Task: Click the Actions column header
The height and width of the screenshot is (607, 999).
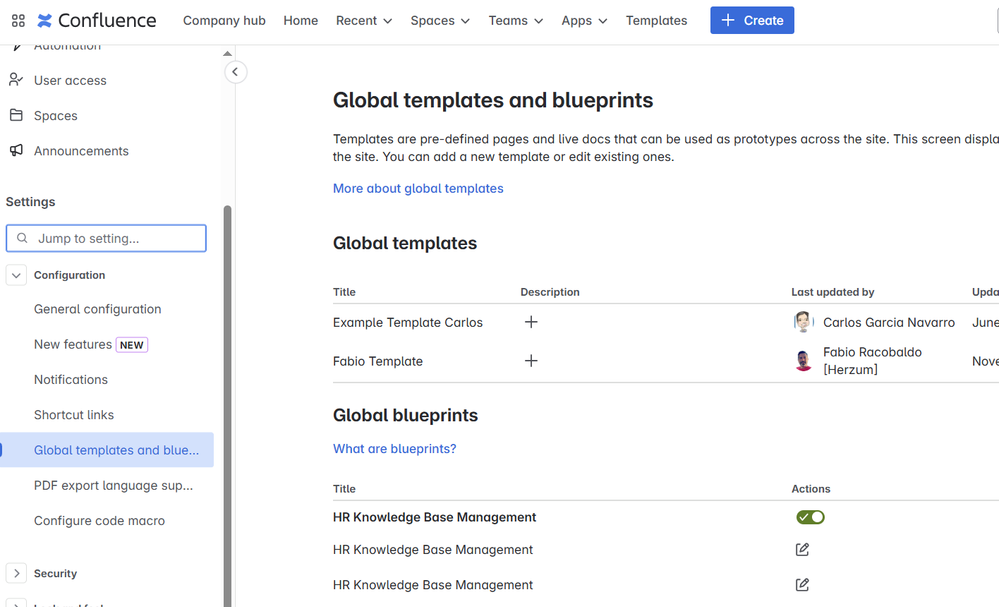Action: pos(810,489)
